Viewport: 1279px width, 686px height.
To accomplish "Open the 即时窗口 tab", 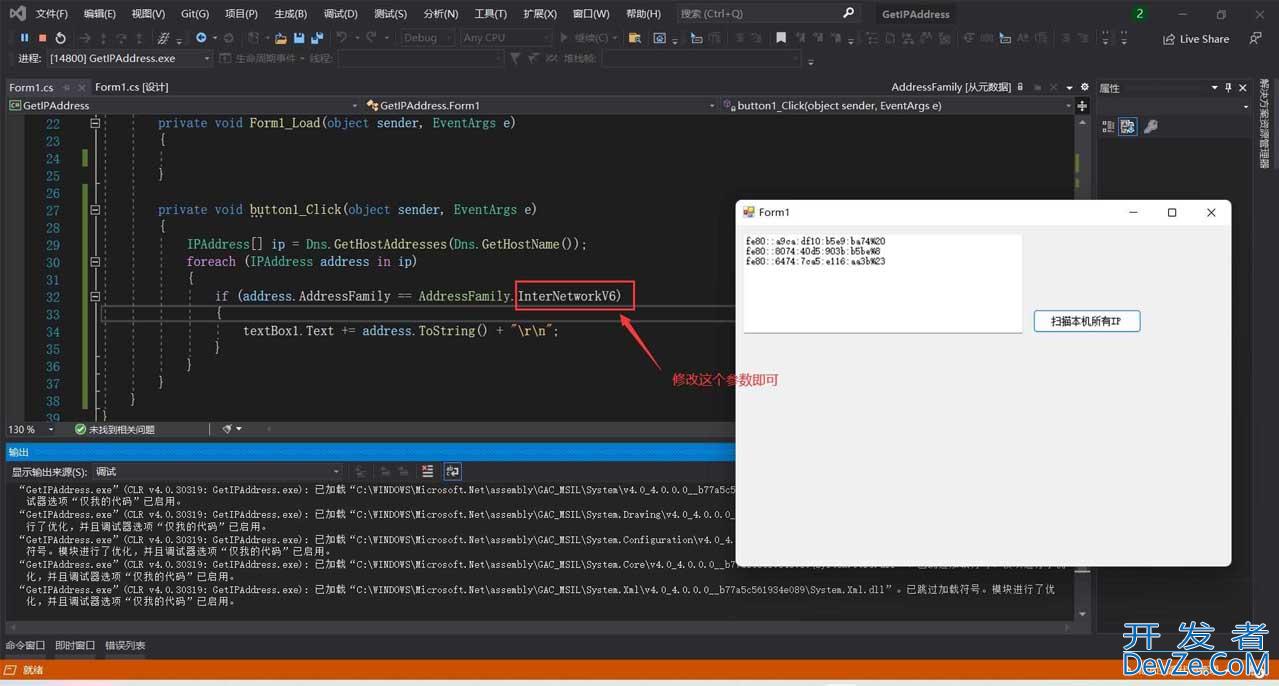I will pyautogui.click(x=75, y=646).
